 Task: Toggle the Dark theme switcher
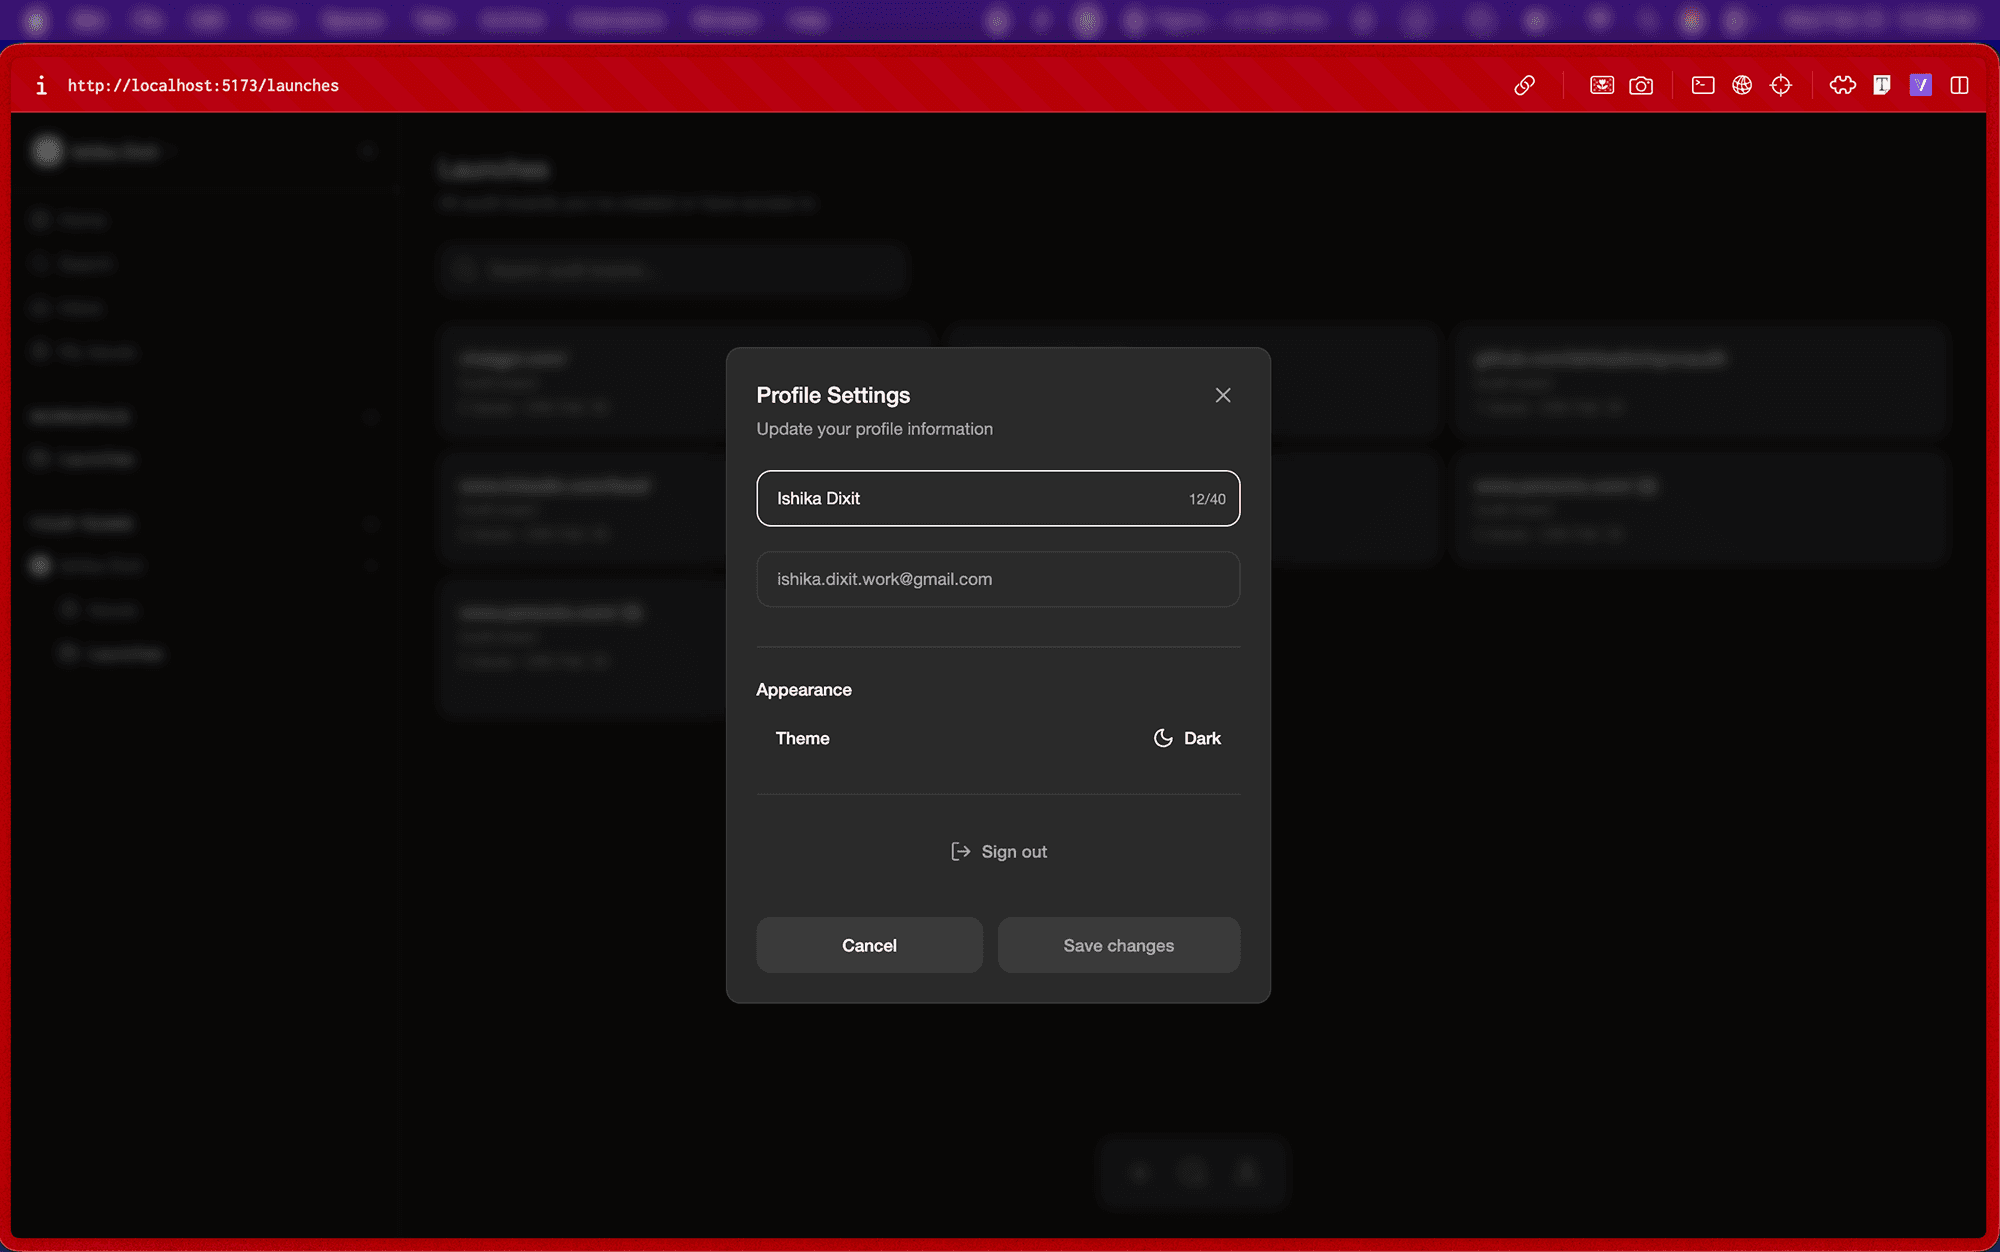click(x=1187, y=738)
